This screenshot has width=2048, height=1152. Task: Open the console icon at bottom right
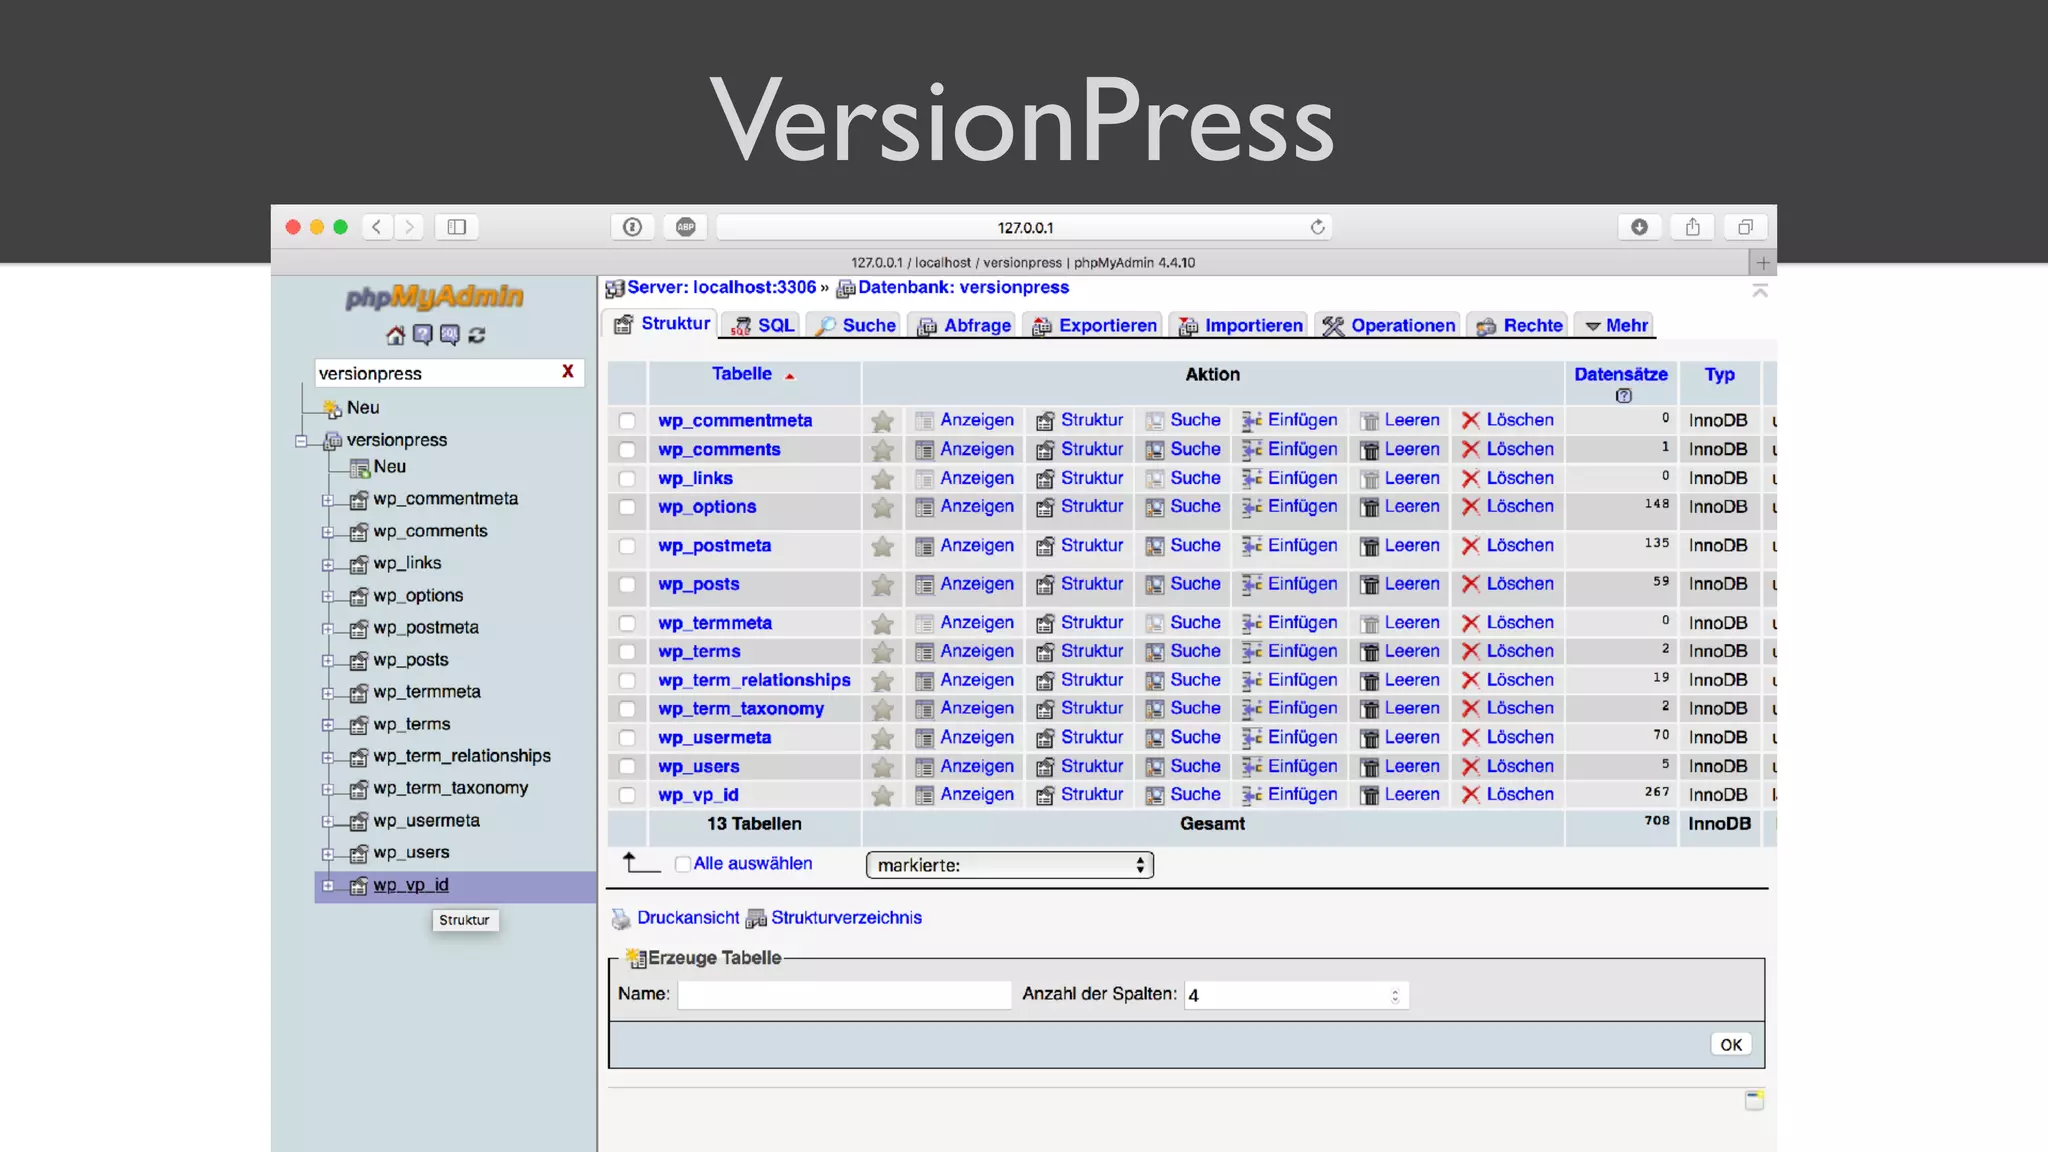point(1754,1100)
